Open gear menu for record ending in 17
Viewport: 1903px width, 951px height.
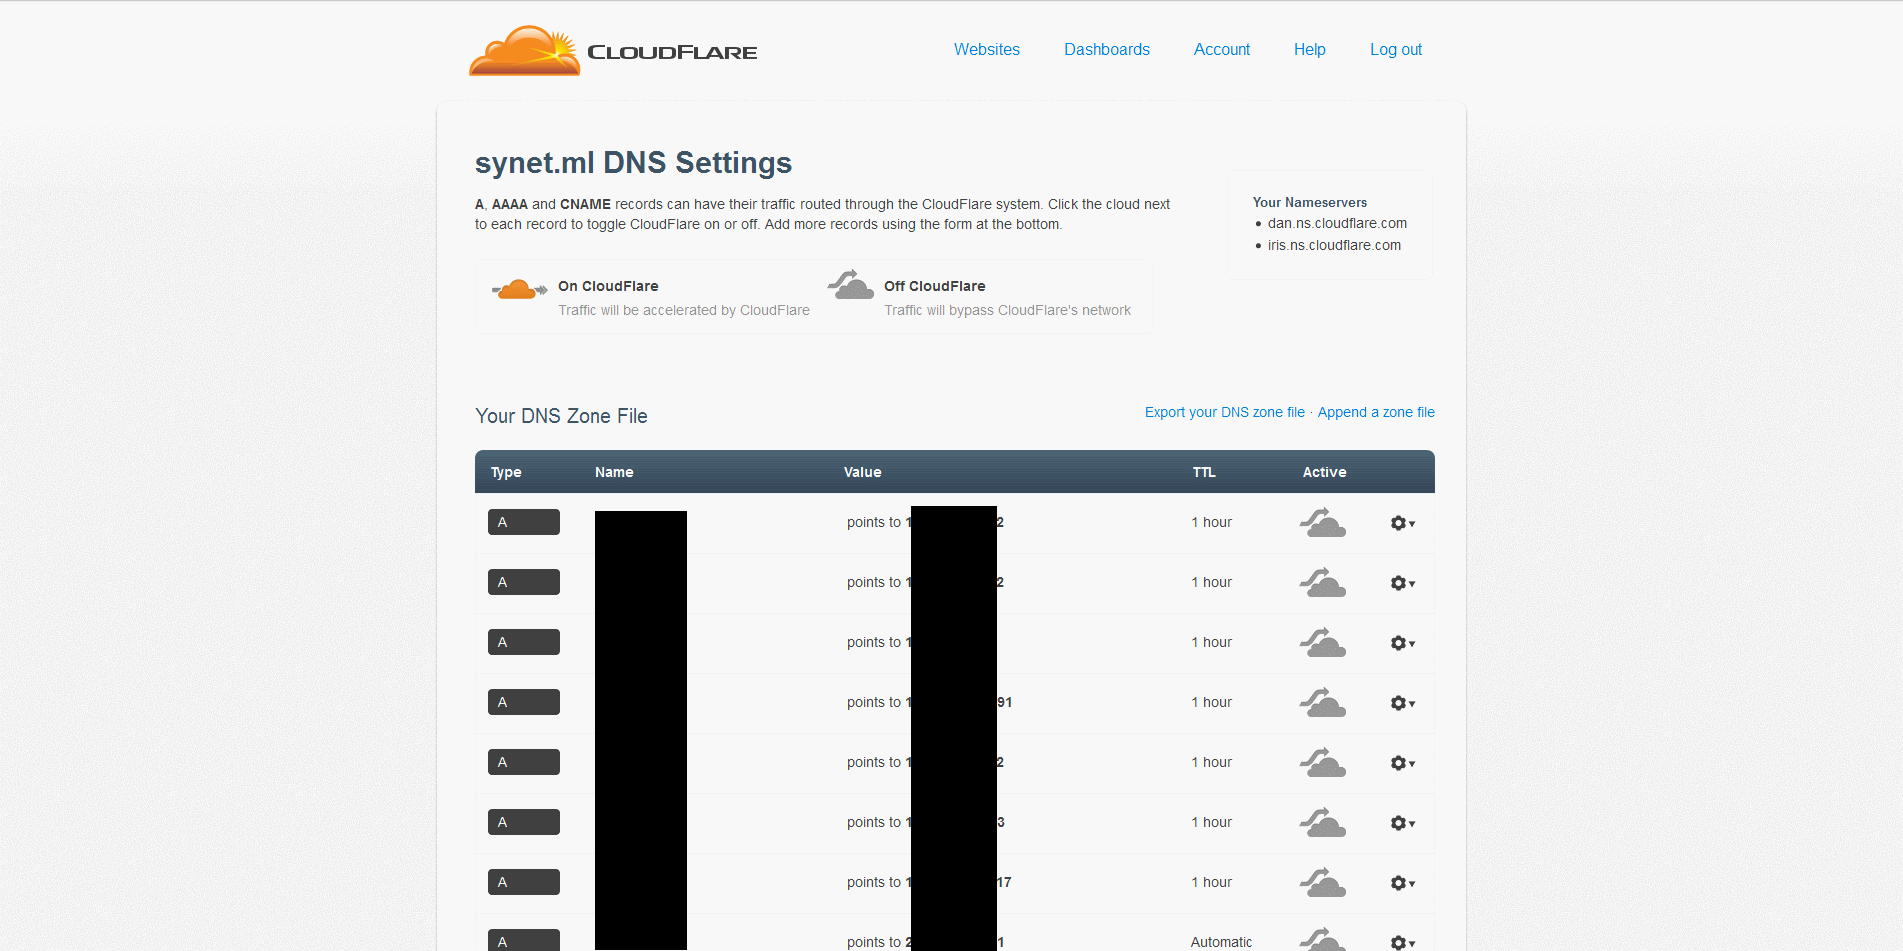[1402, 883]
